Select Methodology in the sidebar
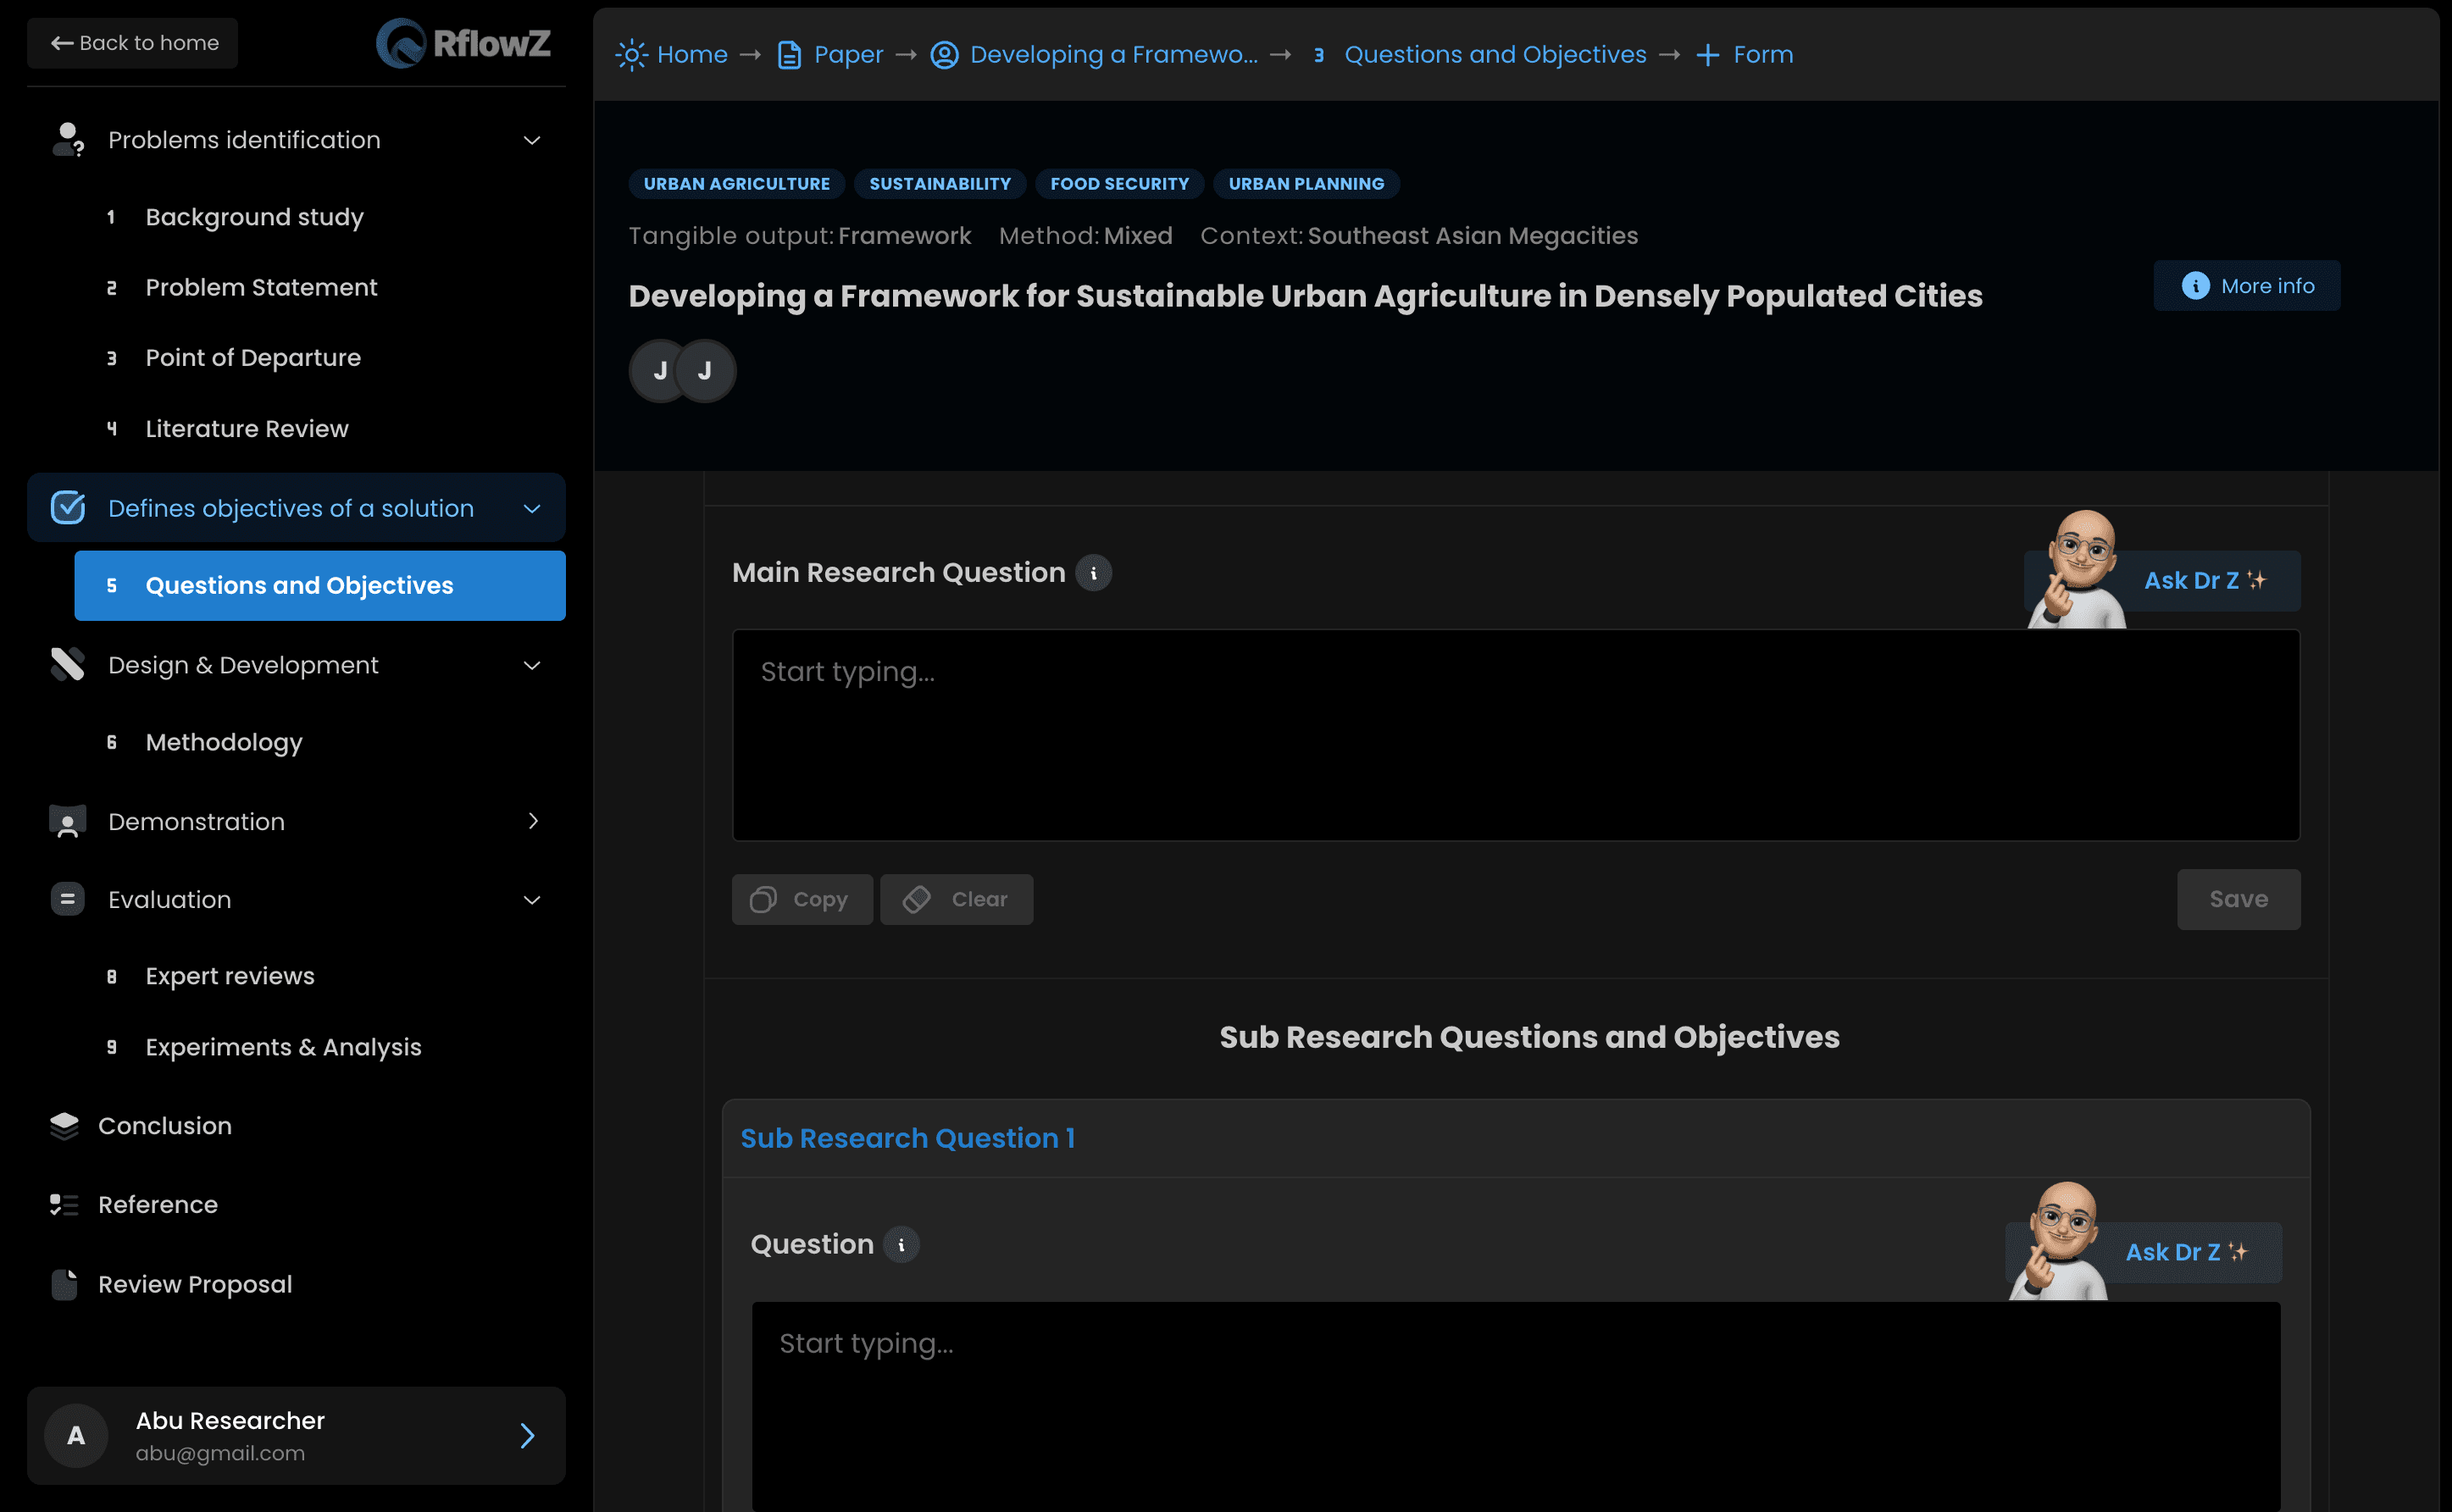2452x1512 pixels. 223,742
